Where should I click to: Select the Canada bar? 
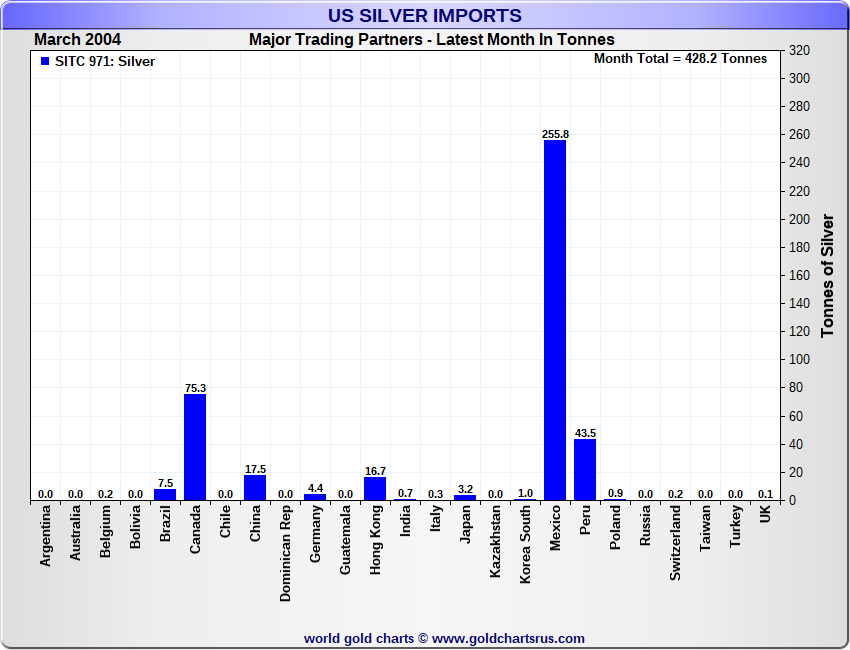(195, 447)
